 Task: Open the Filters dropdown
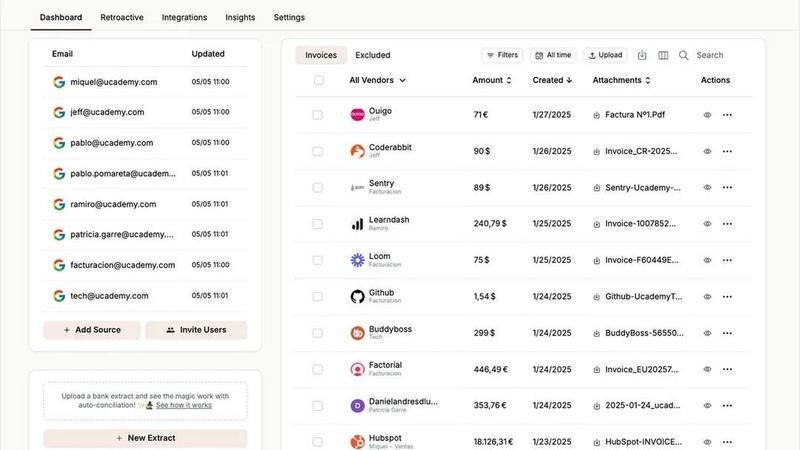point(502,55)
